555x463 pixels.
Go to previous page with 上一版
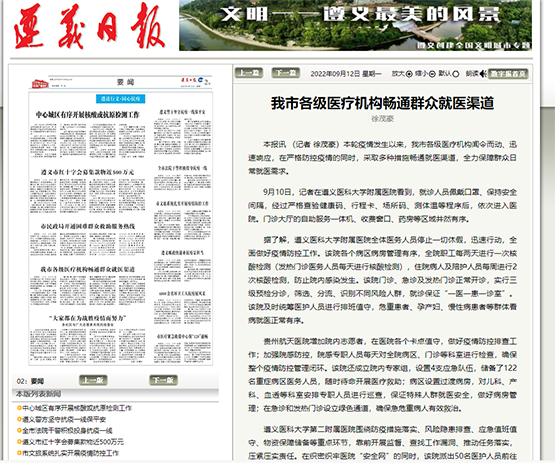click(x=93, y=380)
